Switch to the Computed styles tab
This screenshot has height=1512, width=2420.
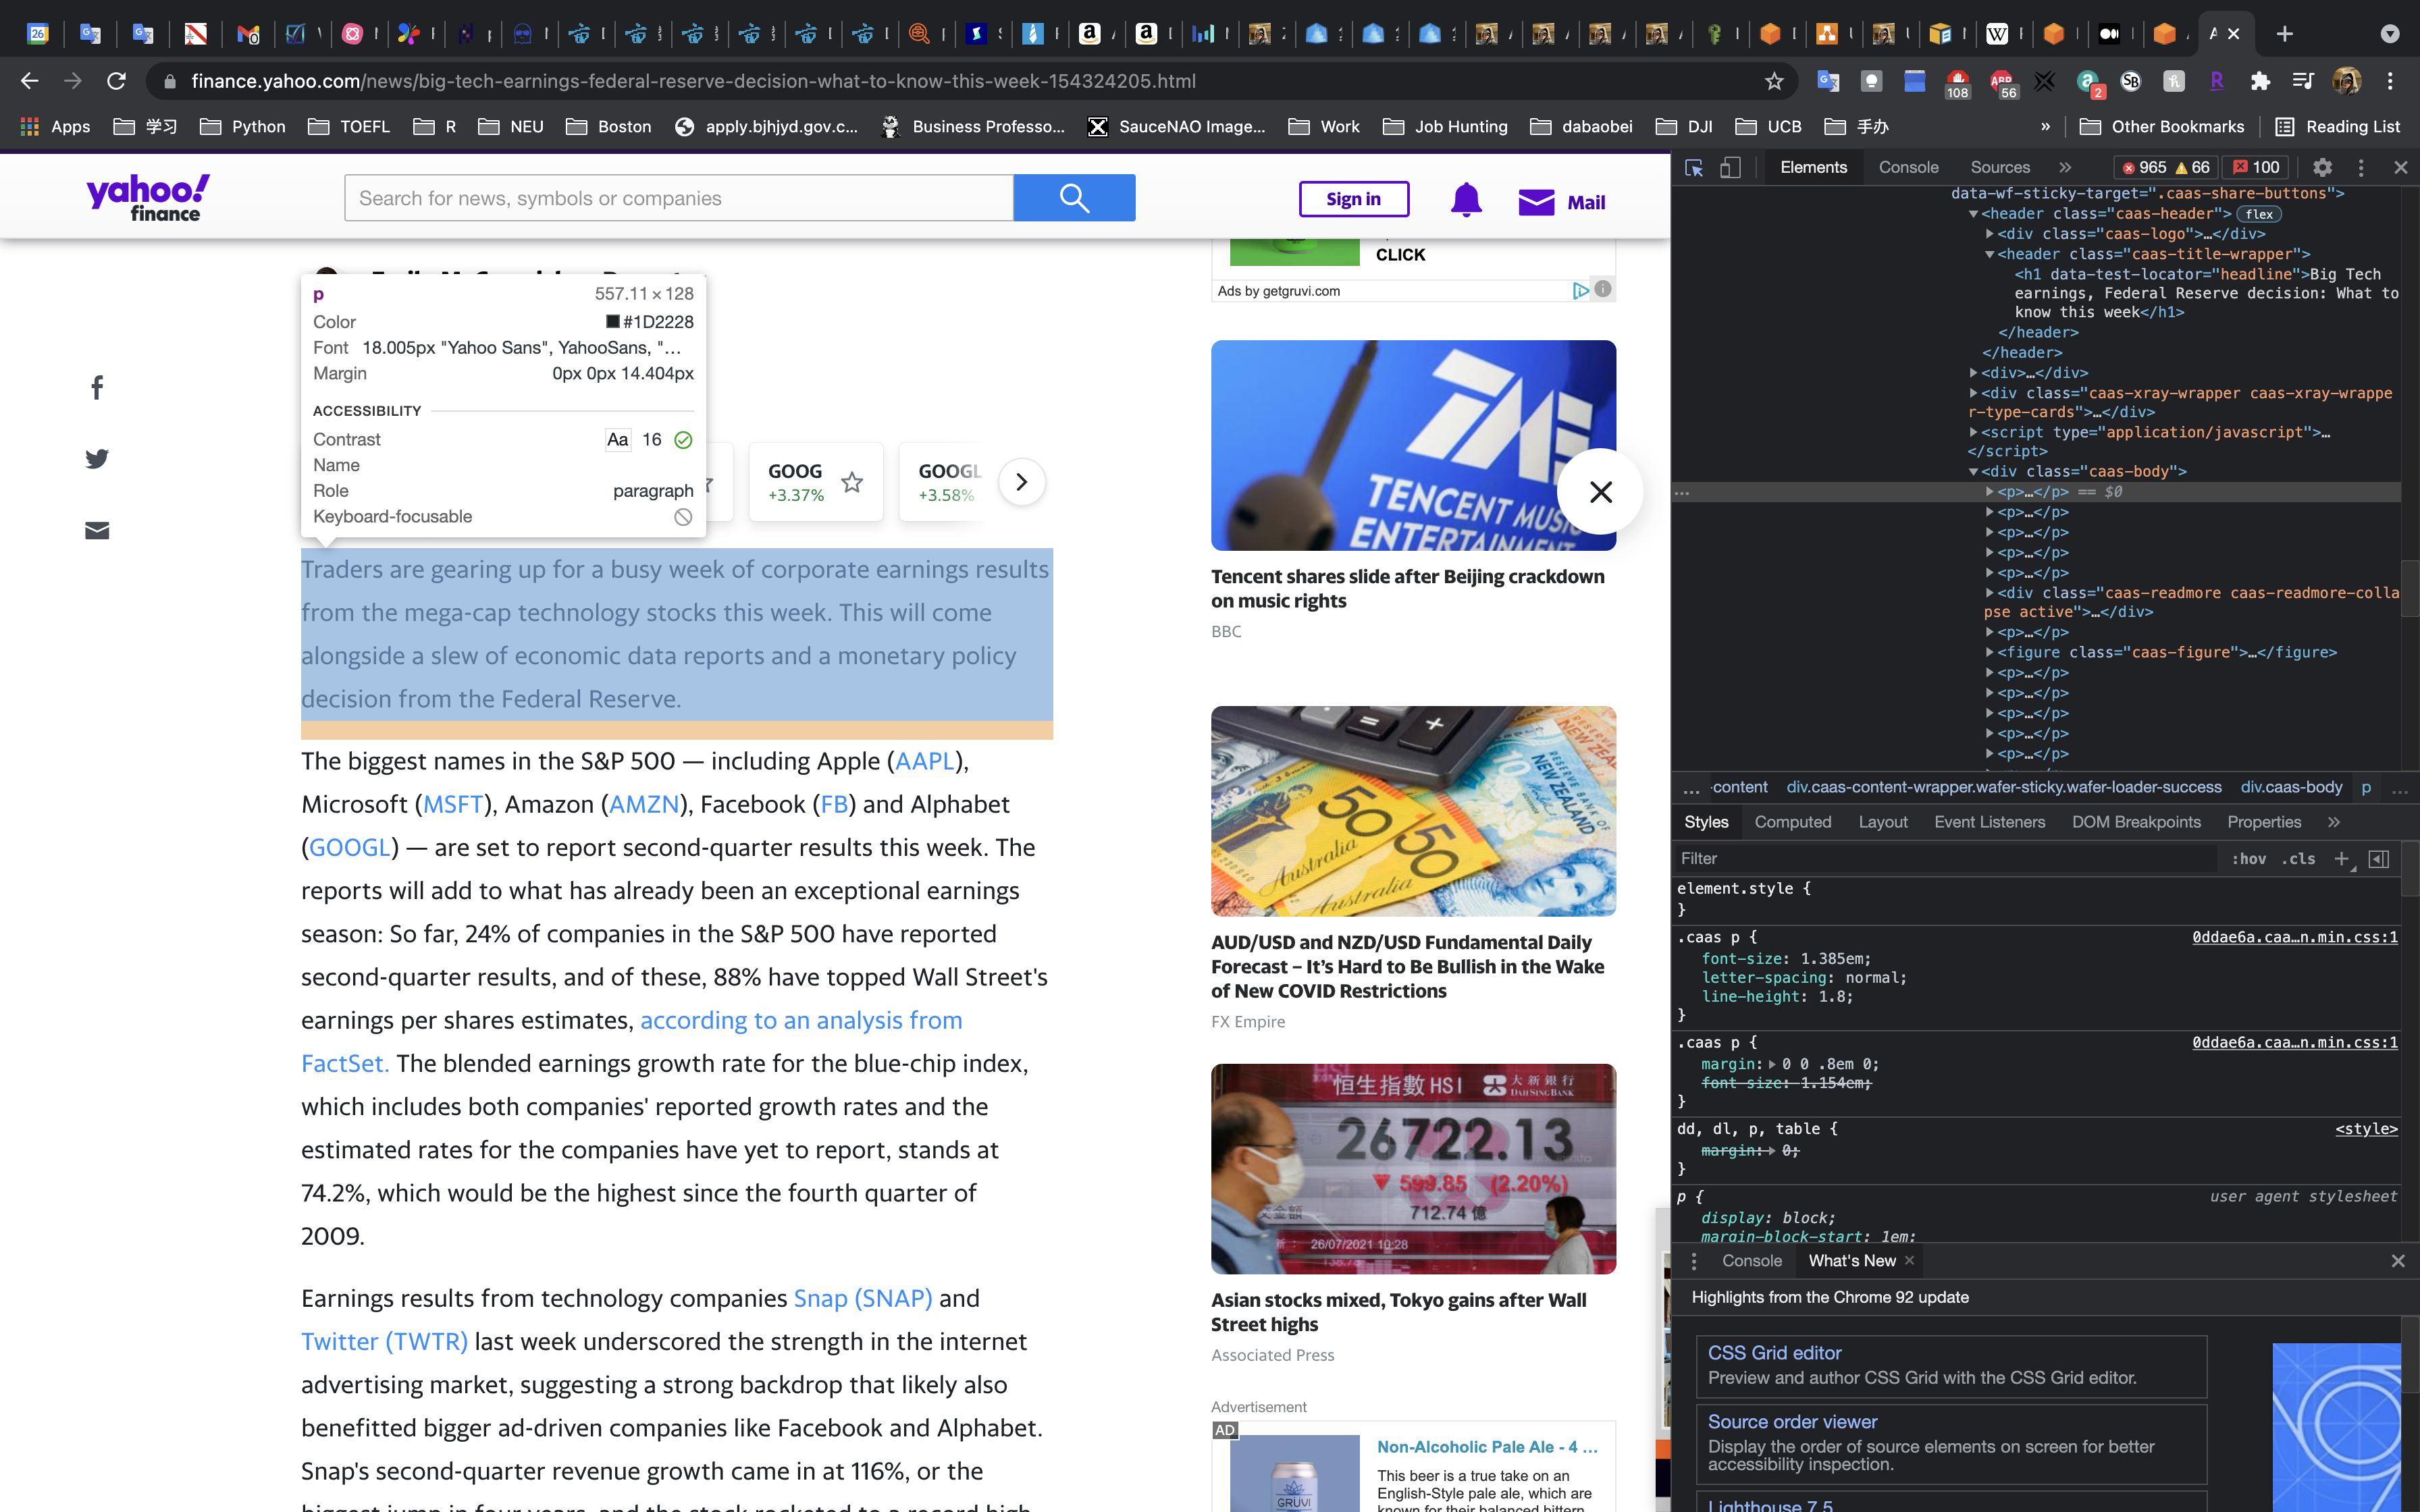tap(1792, 822)
